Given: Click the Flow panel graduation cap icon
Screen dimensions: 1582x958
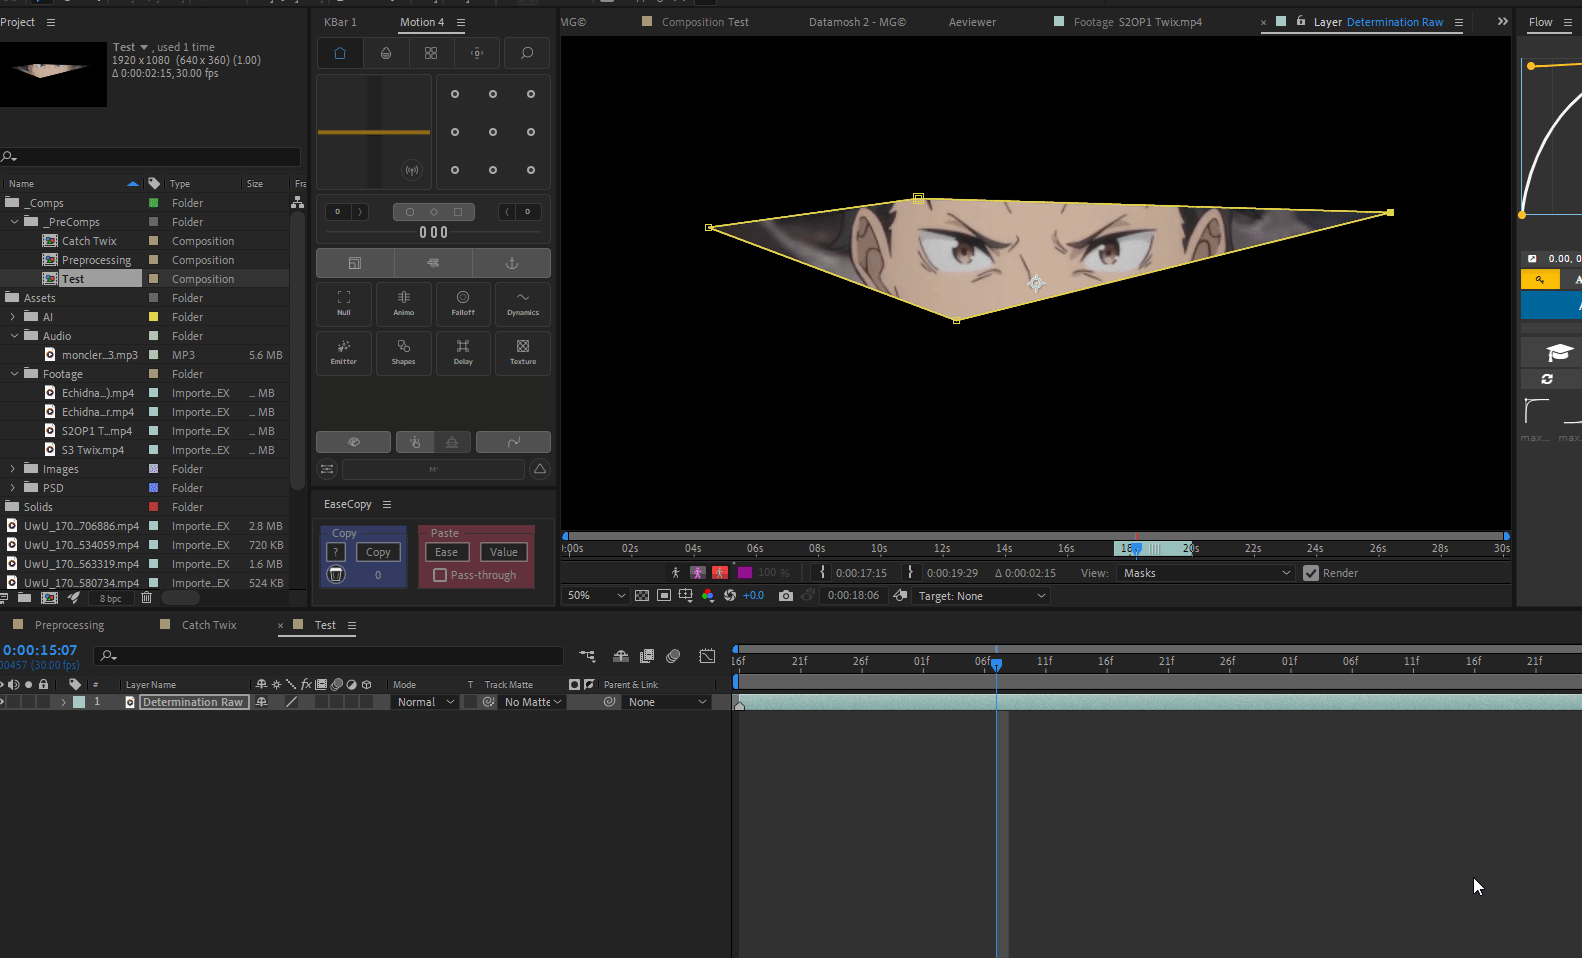Looking at the screenshot, I should (x=1559, y=352).
